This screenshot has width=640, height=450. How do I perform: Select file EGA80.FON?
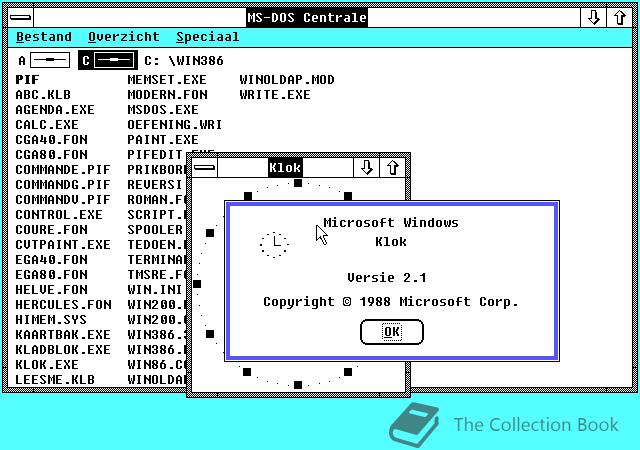tap(51, 275)
